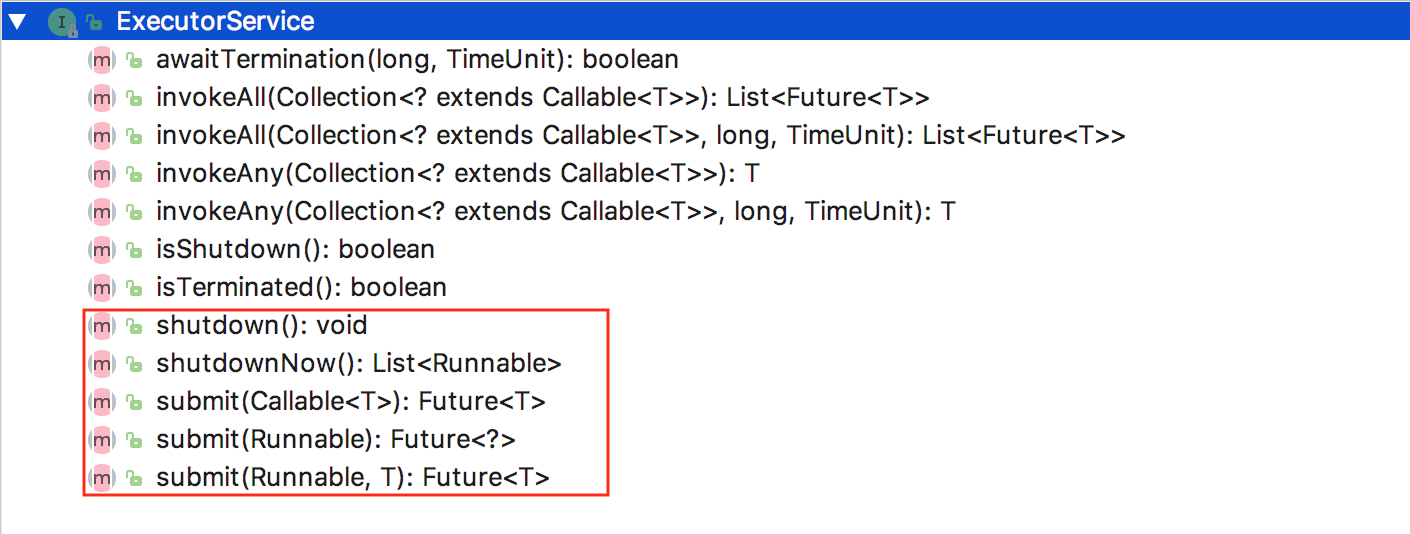The height and width of the screenshot is (534, 1410).
Task: Select invokeAny method with long, TimeUnit
Action: point(555,212)
